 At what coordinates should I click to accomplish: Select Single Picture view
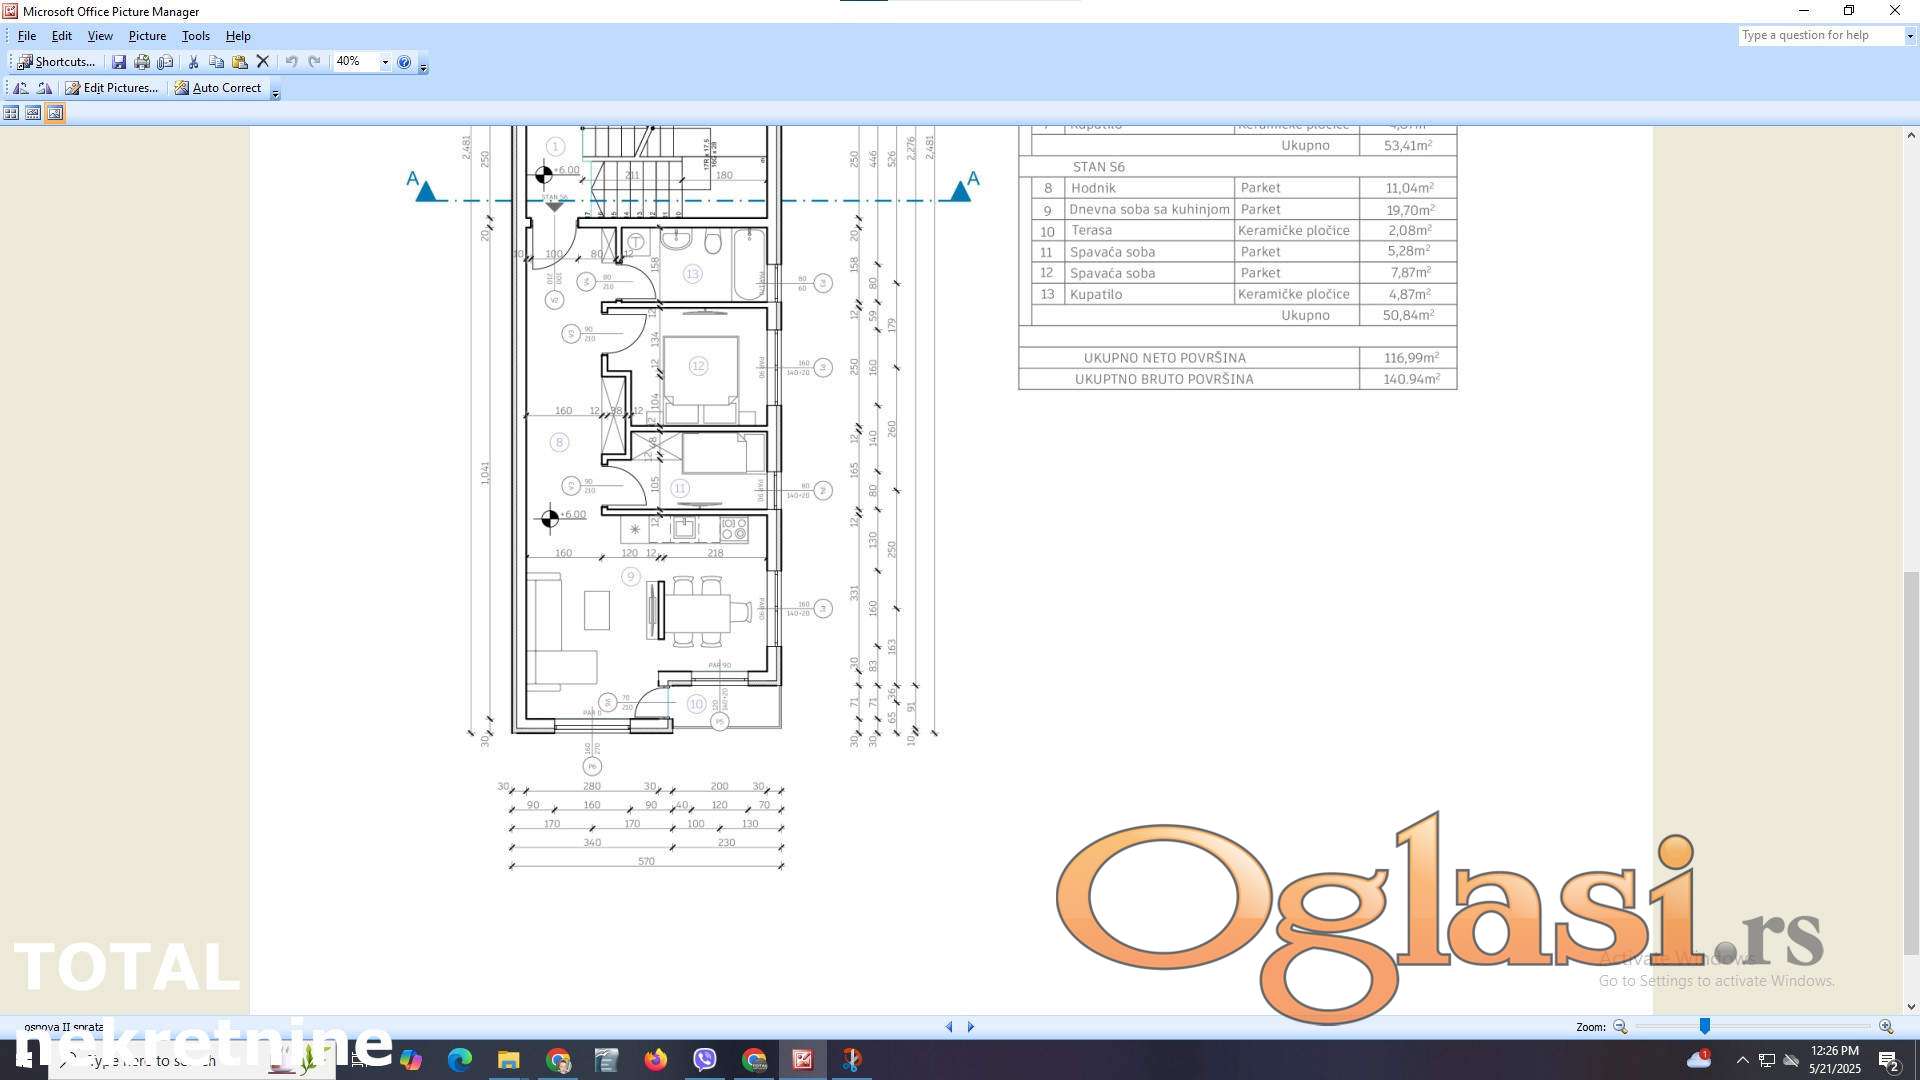tap(55, 113)
